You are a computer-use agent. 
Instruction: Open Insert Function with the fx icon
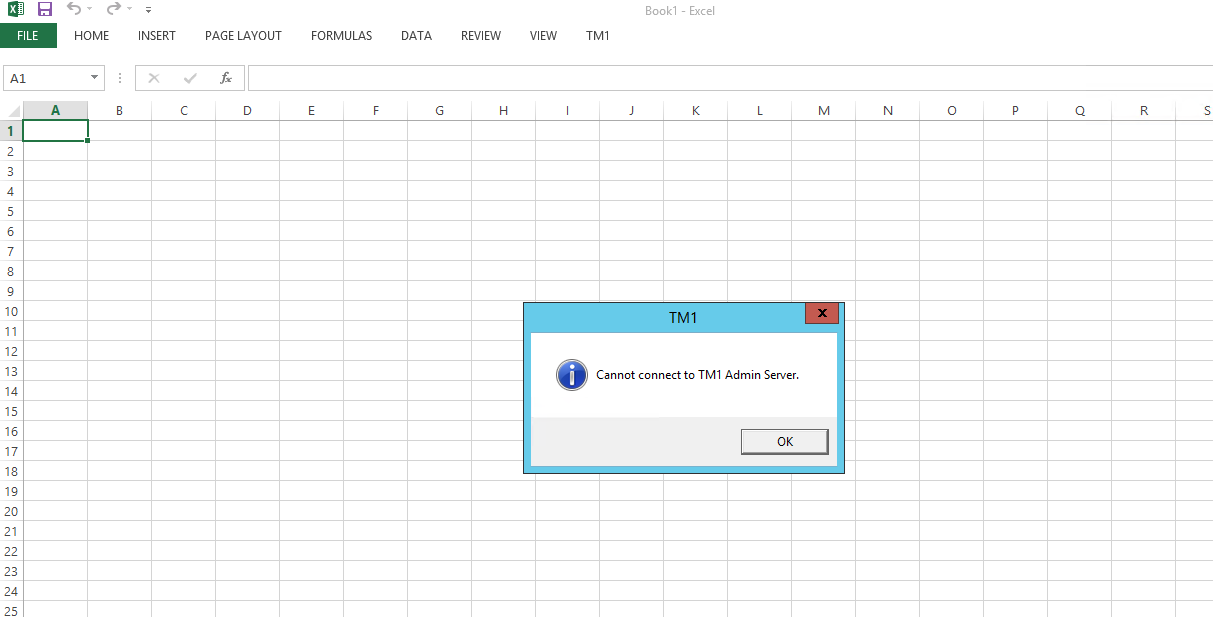point(226,78)
